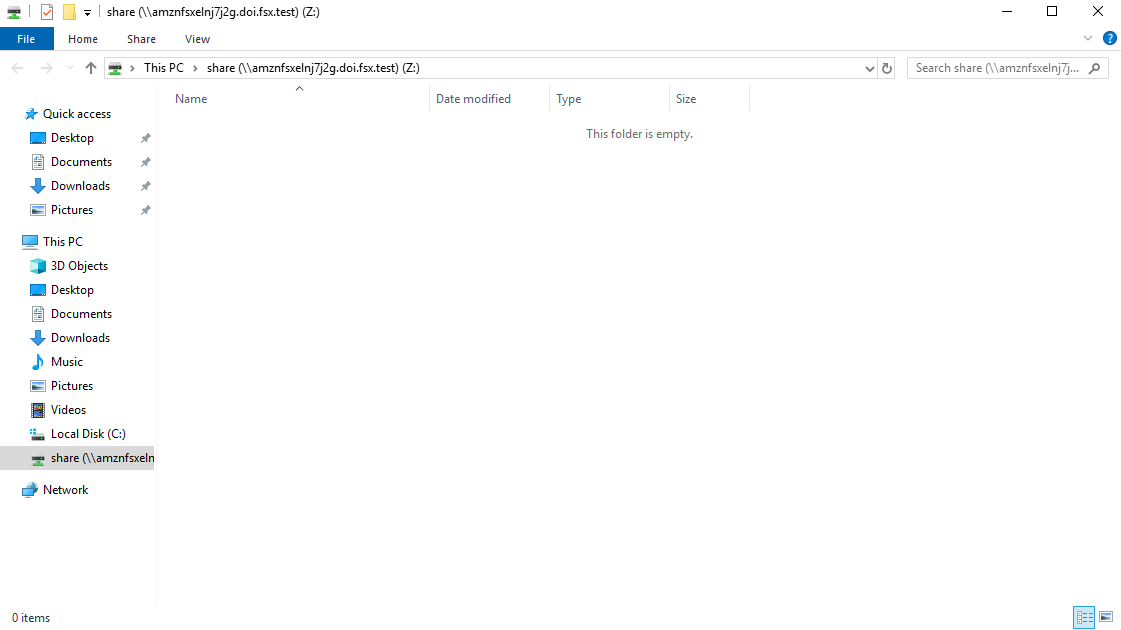
Task: Open Pictures under This PC
Action: 71,385
